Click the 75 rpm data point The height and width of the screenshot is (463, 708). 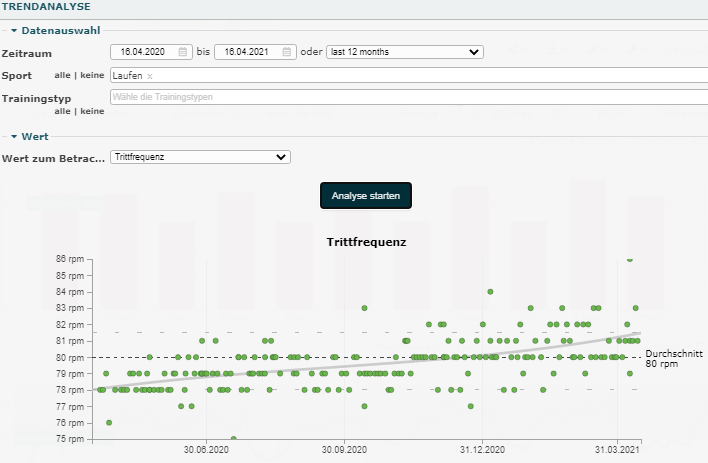click(234, 438)
